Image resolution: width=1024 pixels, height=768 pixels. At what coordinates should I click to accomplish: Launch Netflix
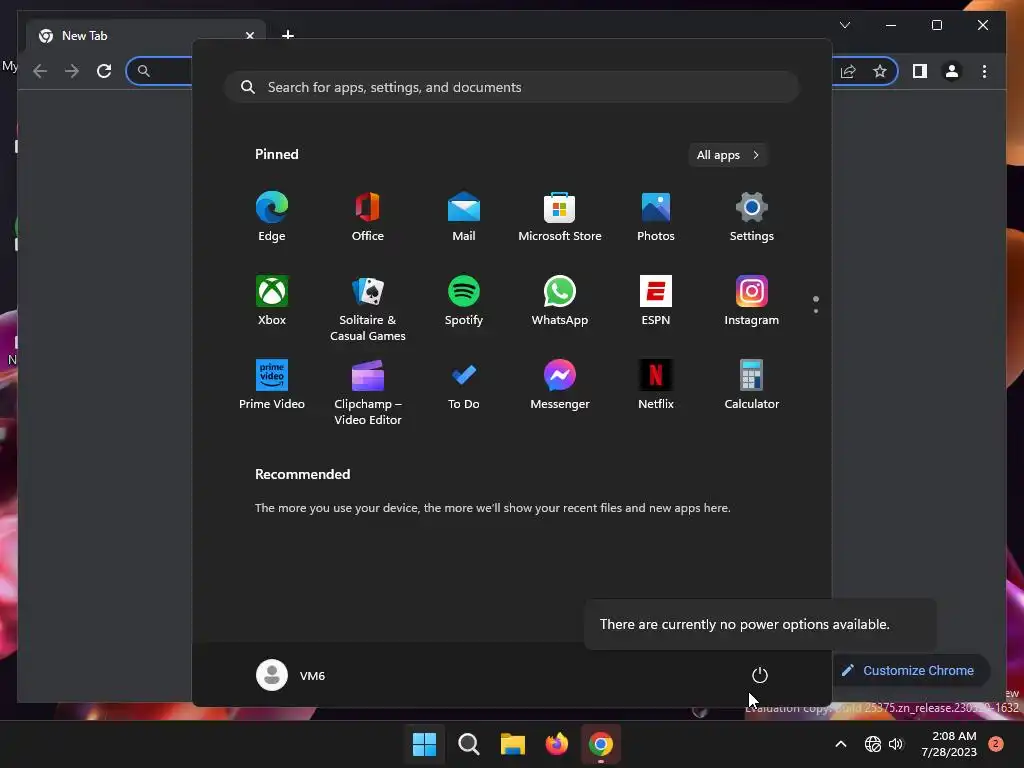click(x=656, y=385)
